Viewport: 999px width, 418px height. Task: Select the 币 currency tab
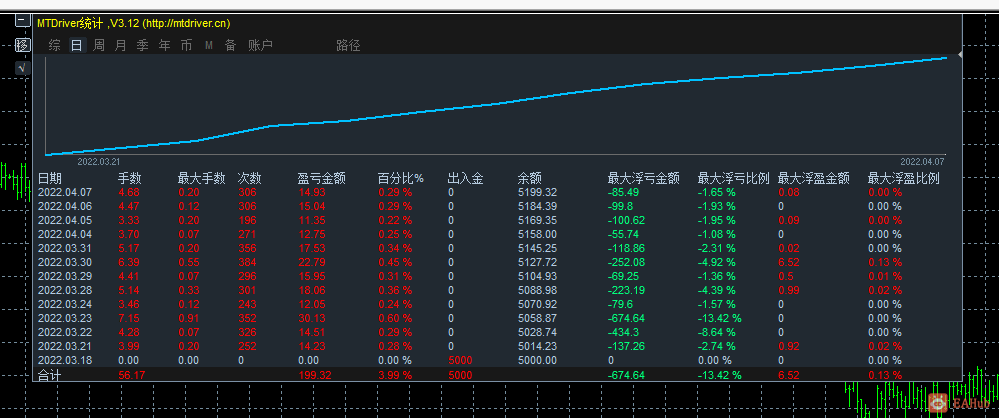pyautogui.click(x=186, y=45)
